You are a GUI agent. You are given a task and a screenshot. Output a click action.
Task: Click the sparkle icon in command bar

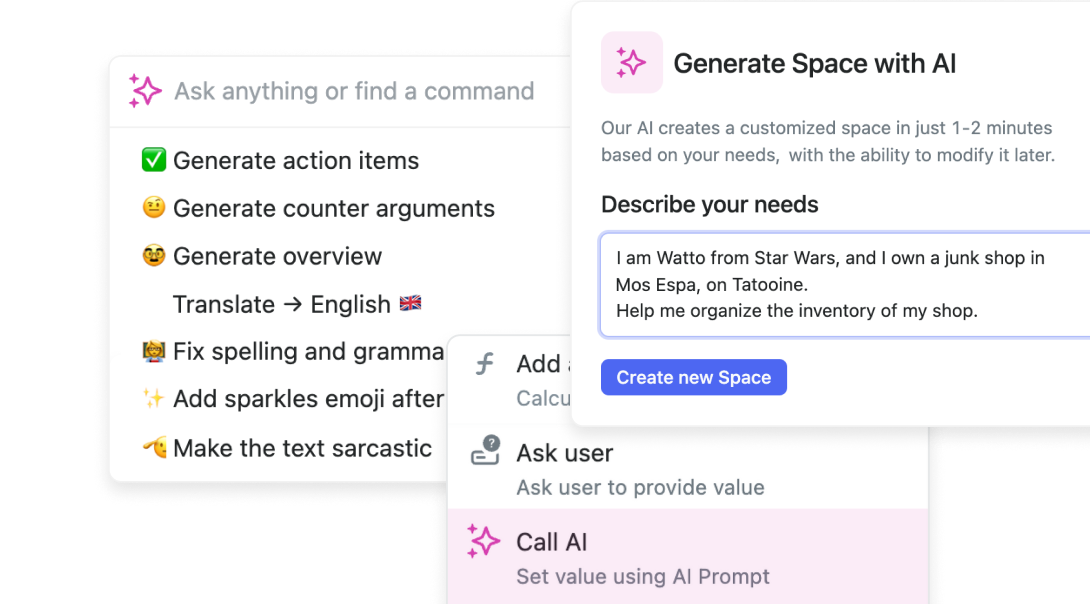coord(145,91)
